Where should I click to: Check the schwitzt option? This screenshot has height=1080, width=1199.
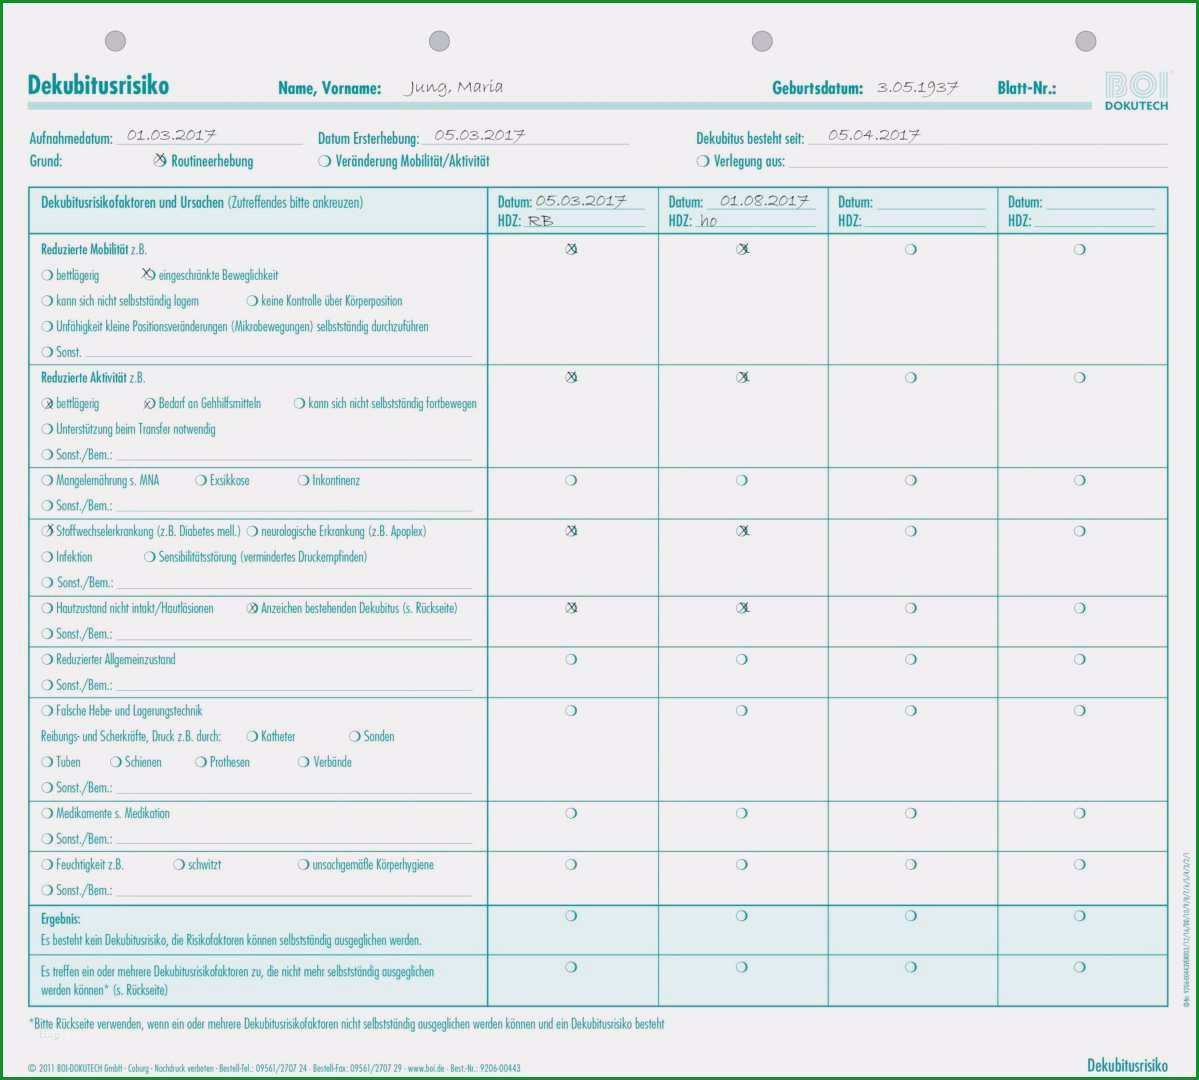coord(179,864)
